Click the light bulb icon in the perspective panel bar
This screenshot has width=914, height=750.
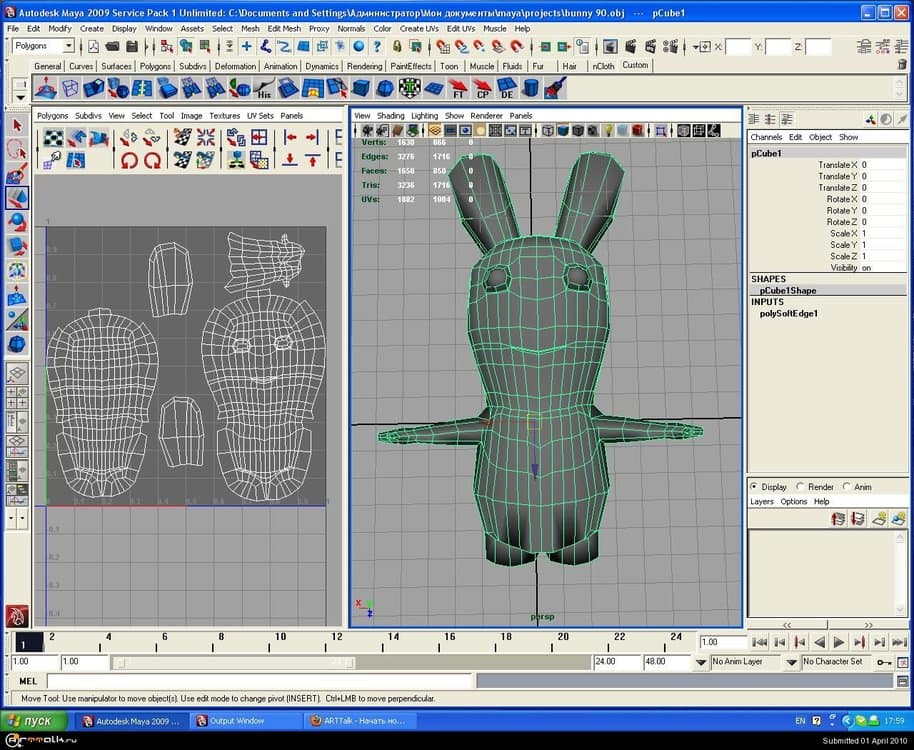click(608, 129)
